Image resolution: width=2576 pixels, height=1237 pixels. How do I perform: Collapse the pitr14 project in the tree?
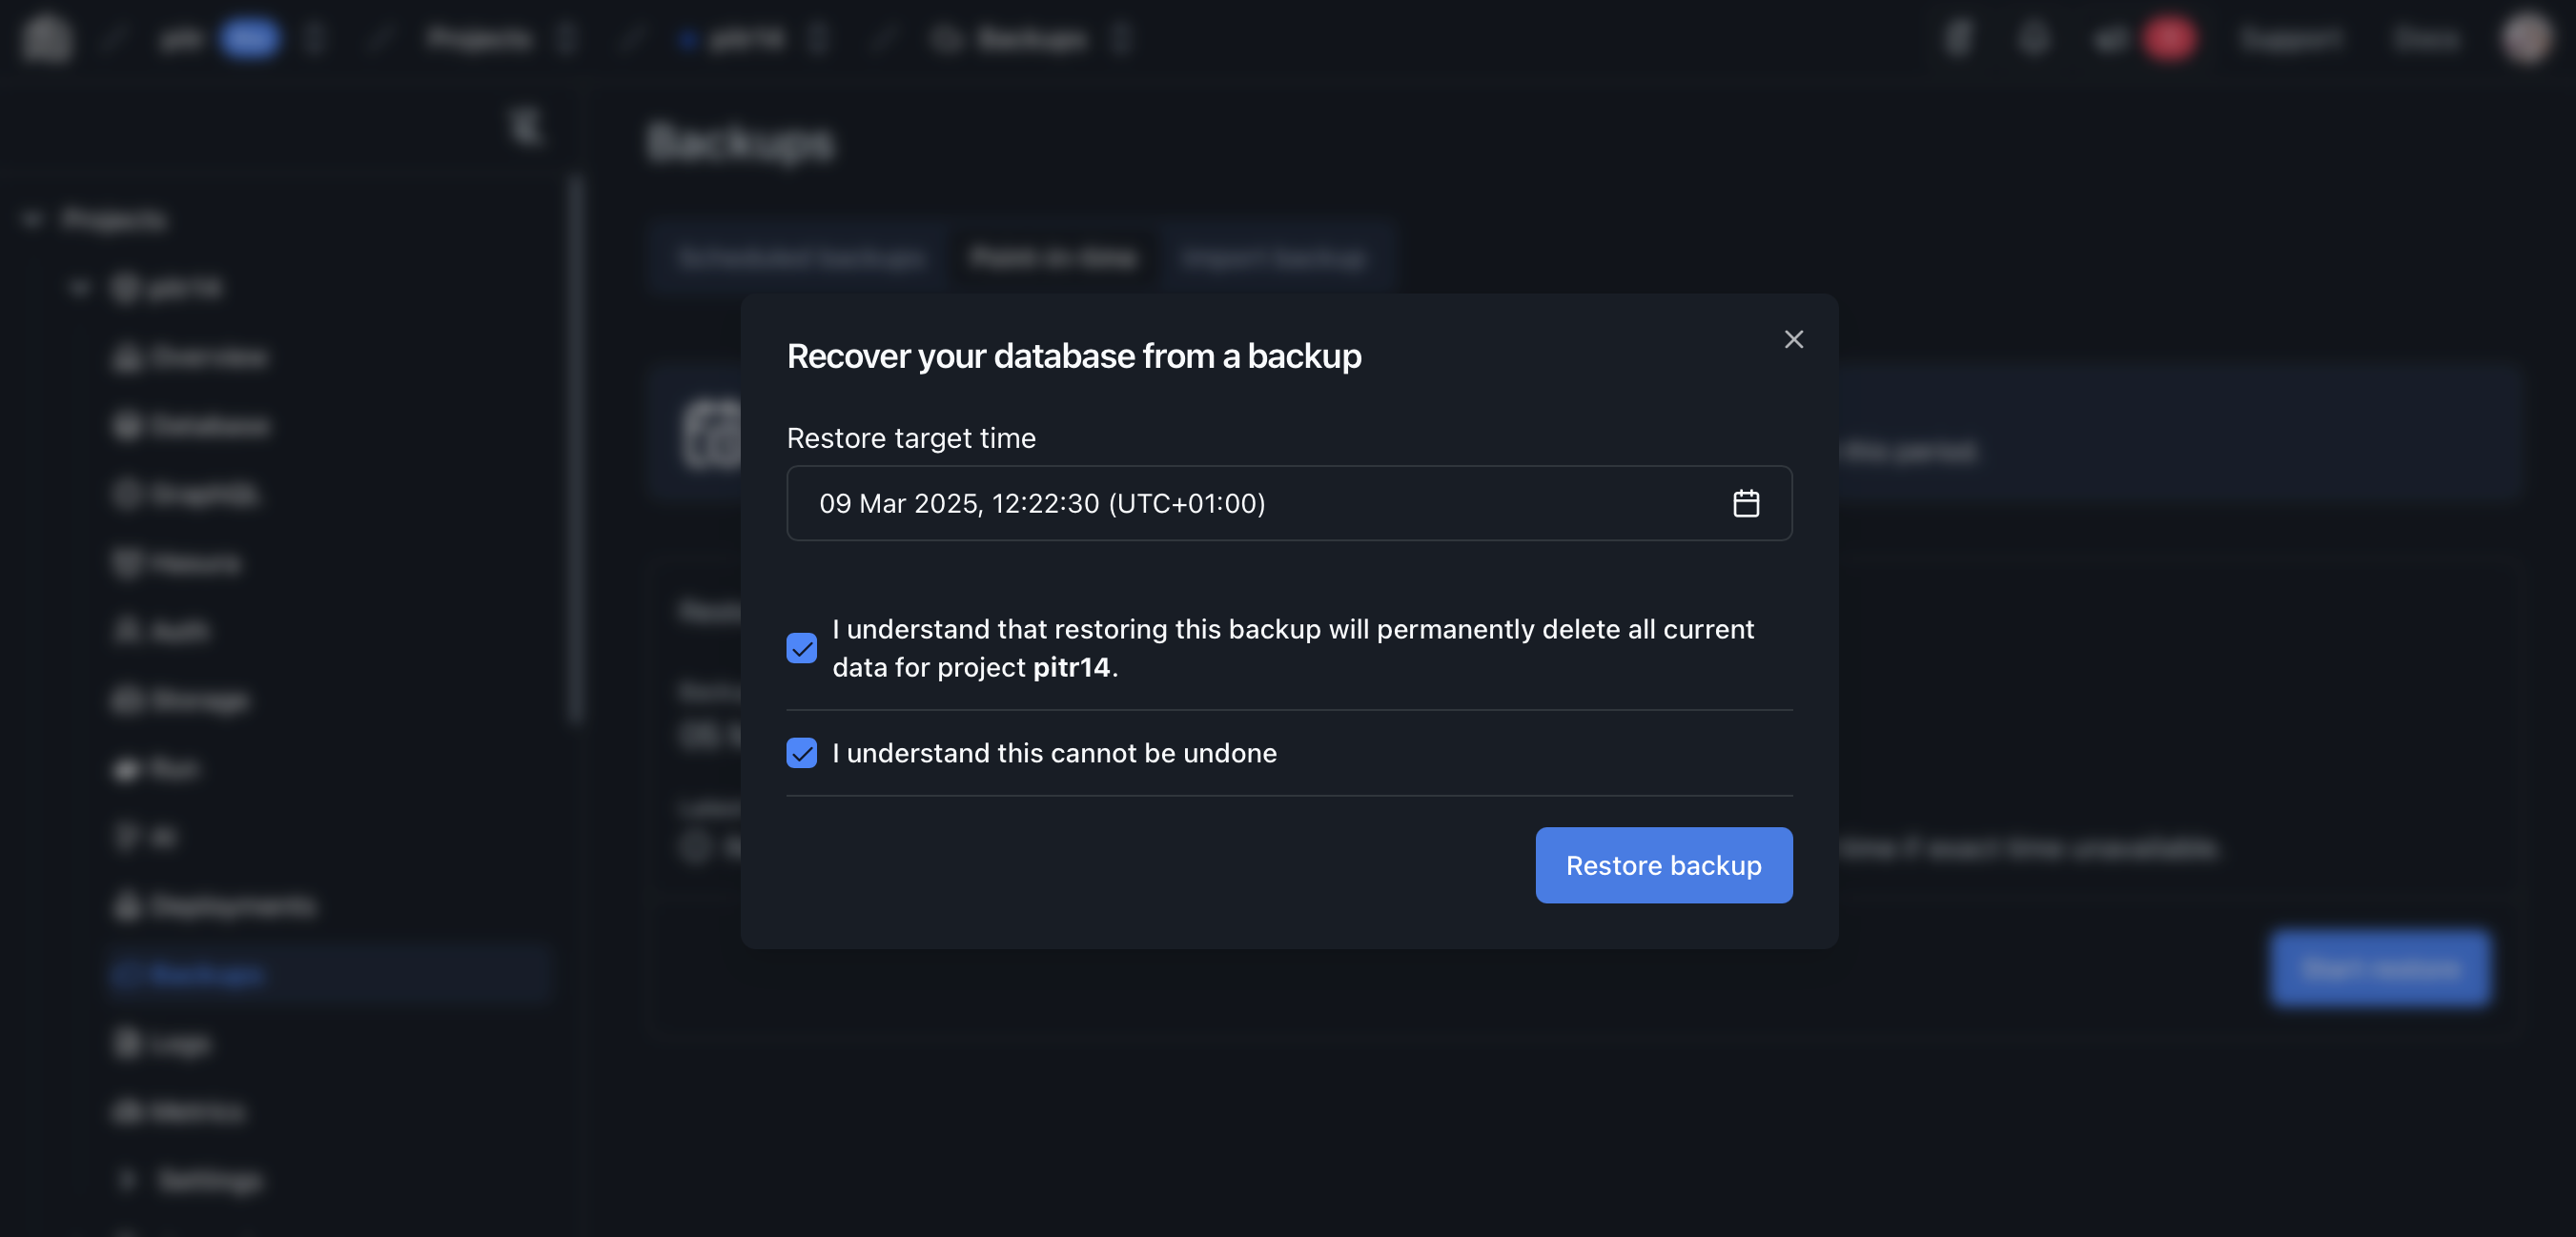80,287
